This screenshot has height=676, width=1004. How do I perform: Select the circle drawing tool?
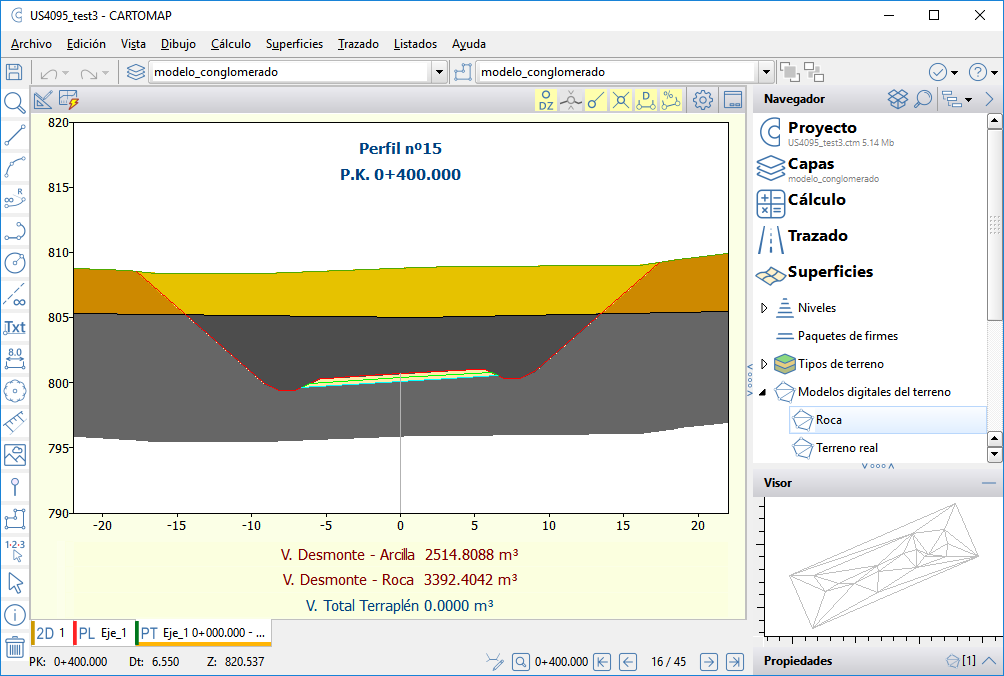(14, 263)
